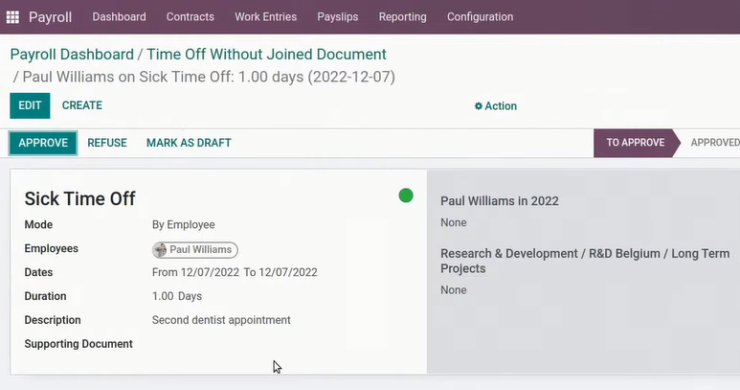Approve the sick time off request
The height and width of the screenshot is (390, 740).
coord(43,143)
